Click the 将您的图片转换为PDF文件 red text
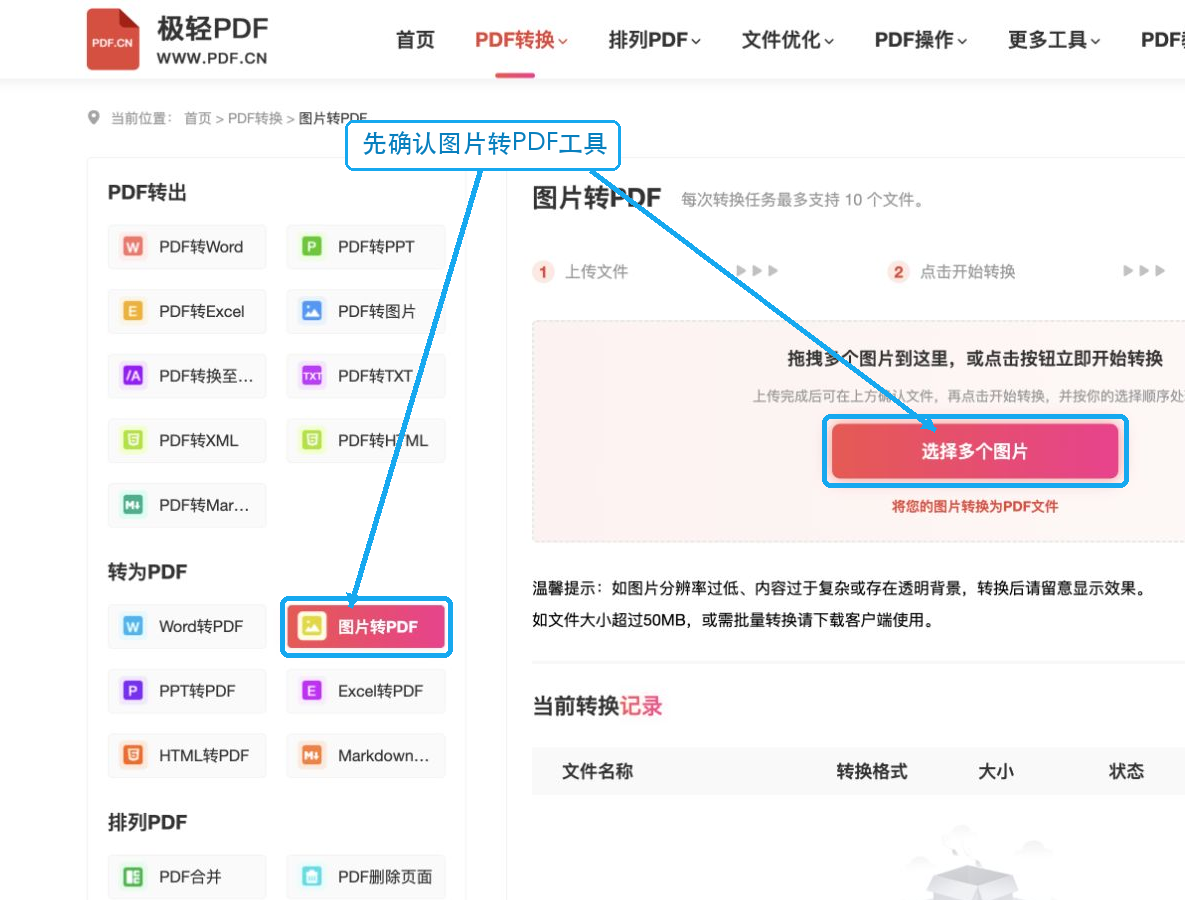 (x=975, y=506)
